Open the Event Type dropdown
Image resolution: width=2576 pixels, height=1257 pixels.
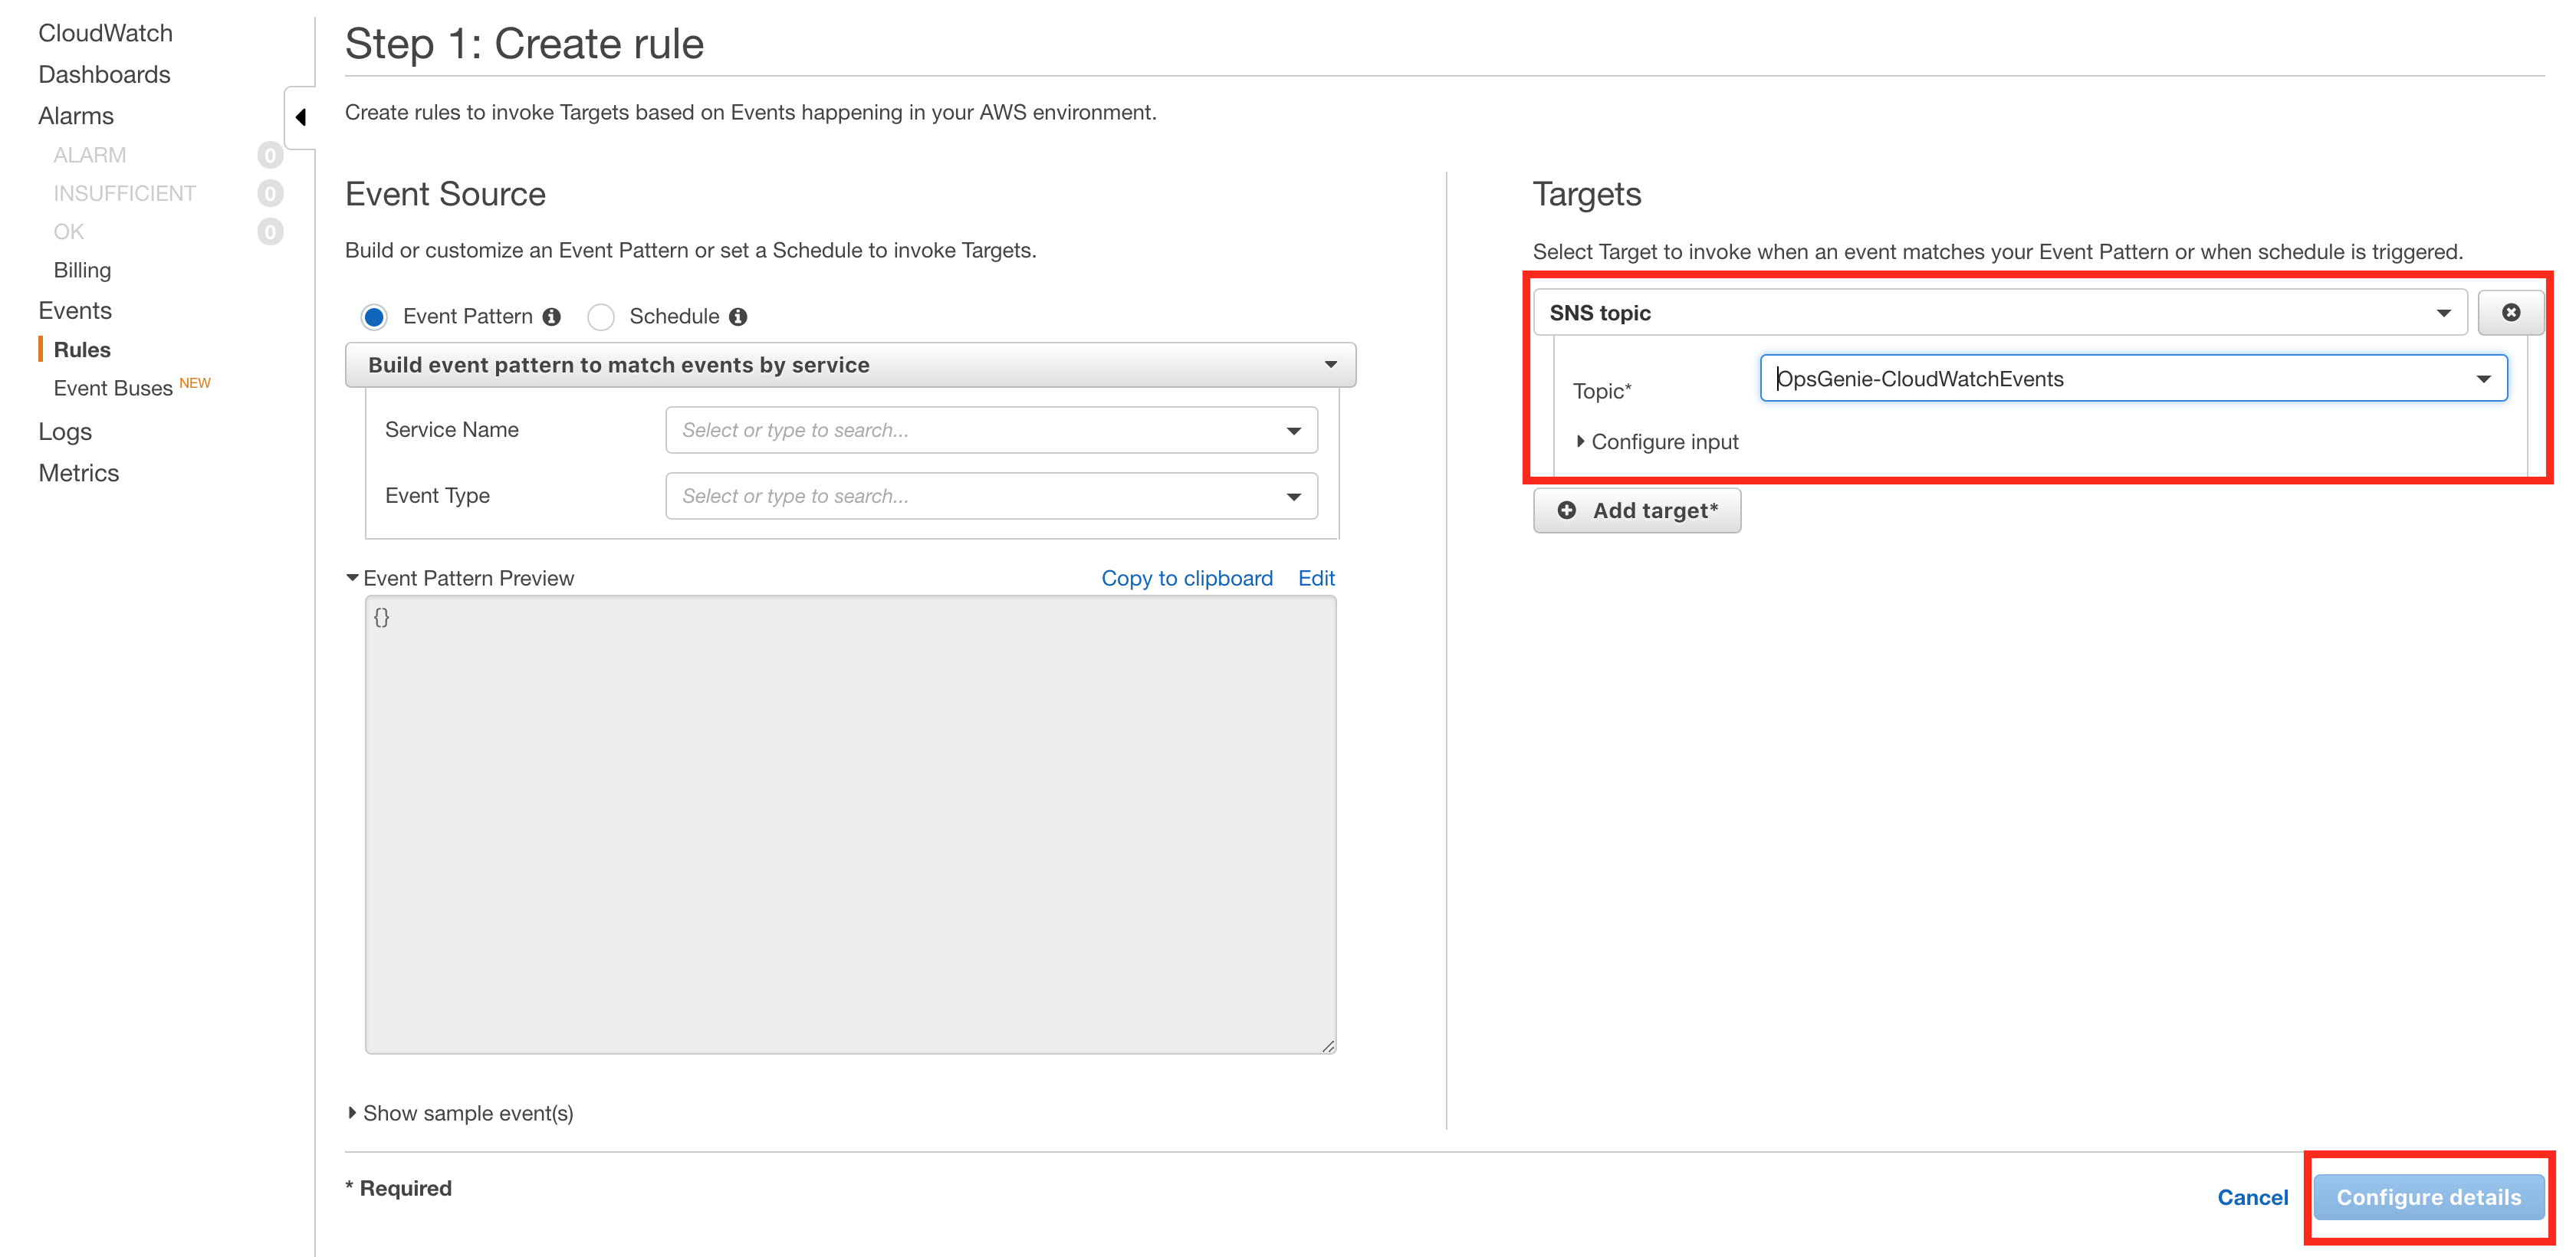click(x=990, y=496)
